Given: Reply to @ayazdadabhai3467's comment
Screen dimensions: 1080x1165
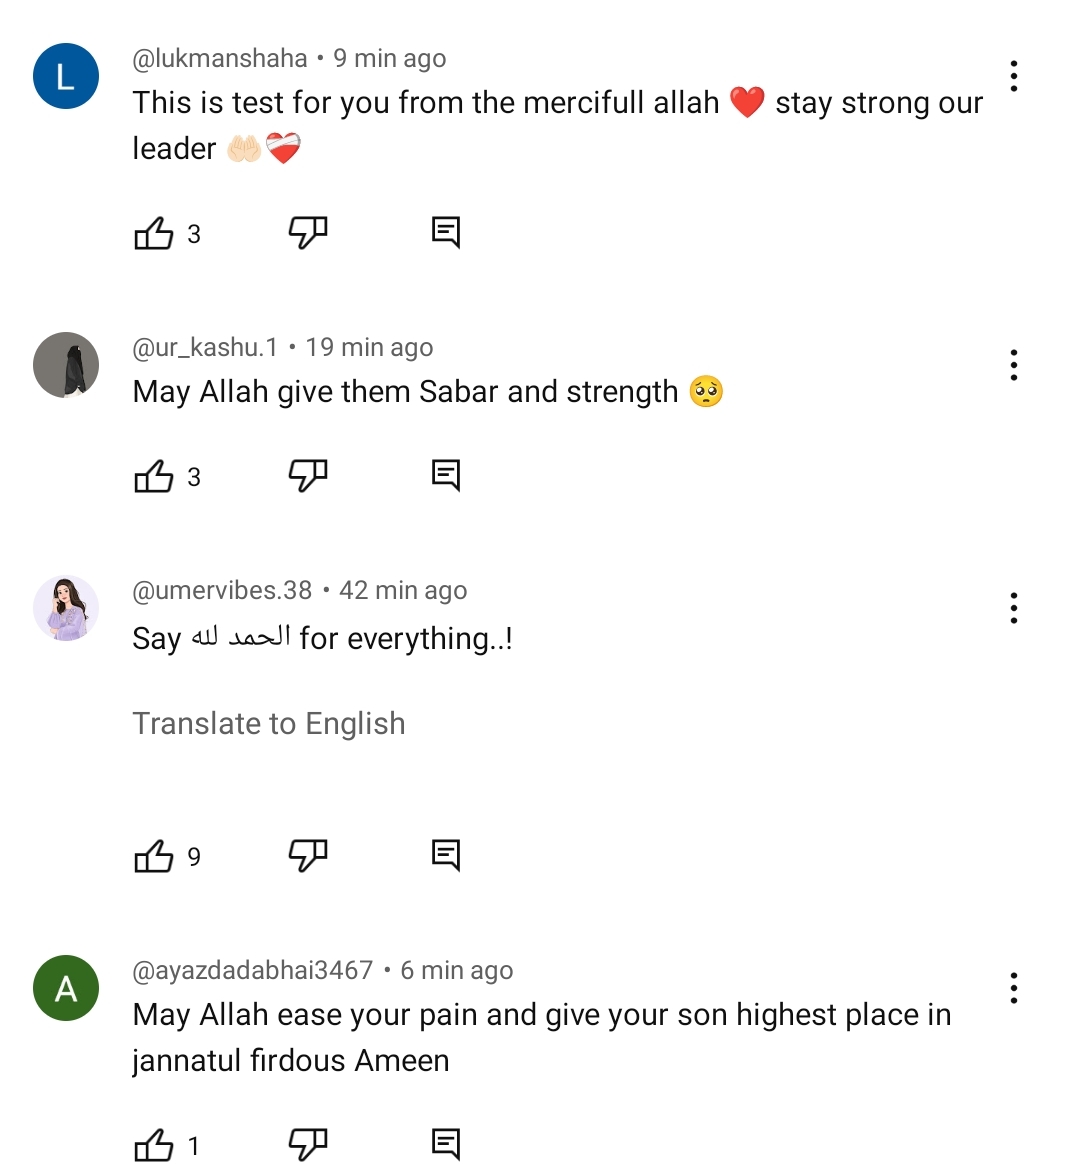Looking at the screenshot, I should tap(446, 1142).
